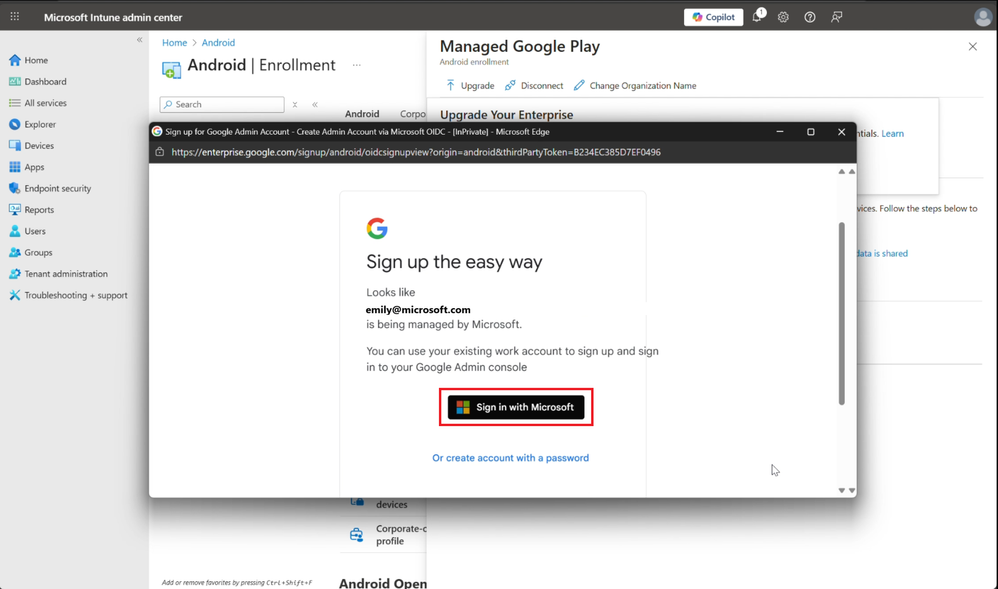Open Dashboard in sidebar

38,82
